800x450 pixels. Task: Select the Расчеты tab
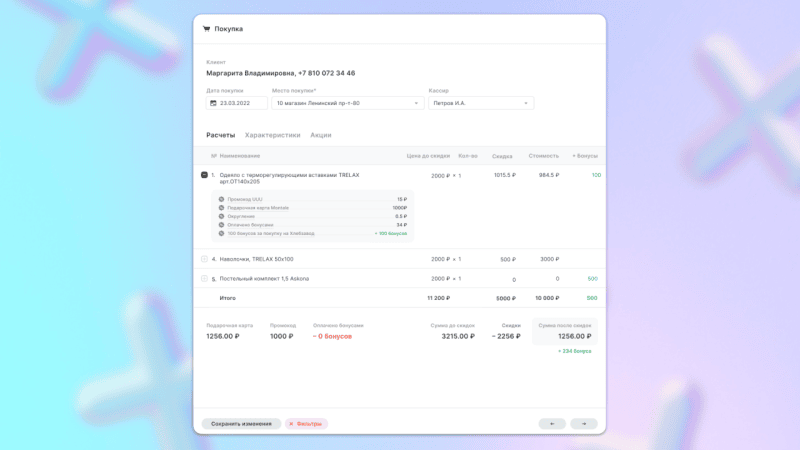click(x=220, y=135)
